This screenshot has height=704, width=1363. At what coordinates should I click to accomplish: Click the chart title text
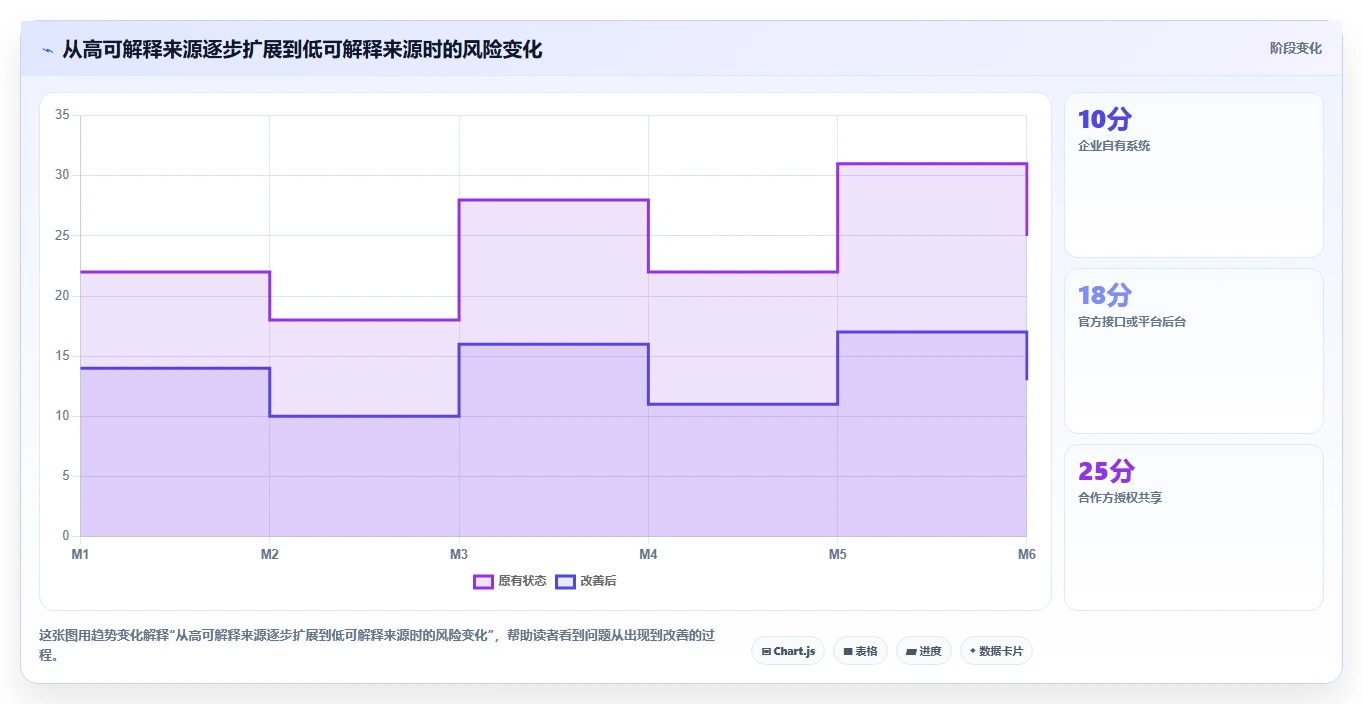coord(302,49)
